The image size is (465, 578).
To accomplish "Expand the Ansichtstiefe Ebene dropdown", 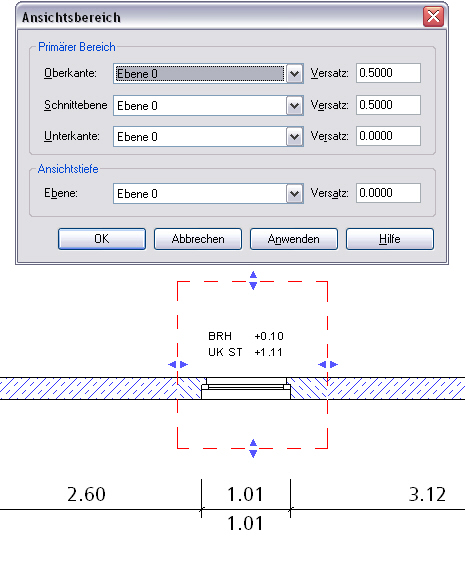I will (x=294, y=194).
